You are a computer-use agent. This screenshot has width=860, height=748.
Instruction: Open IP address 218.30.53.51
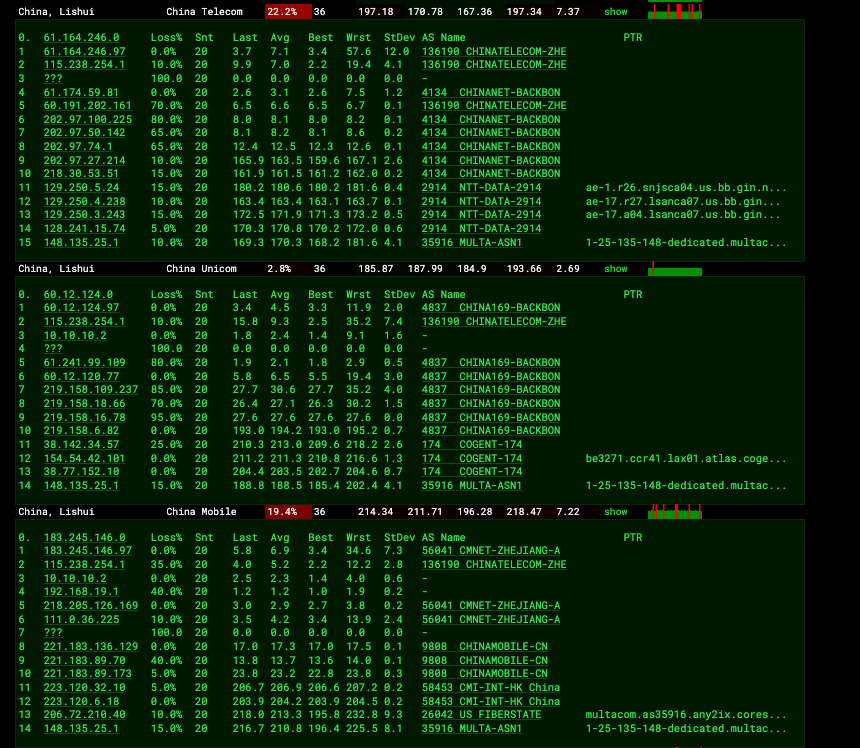[81, 173]
